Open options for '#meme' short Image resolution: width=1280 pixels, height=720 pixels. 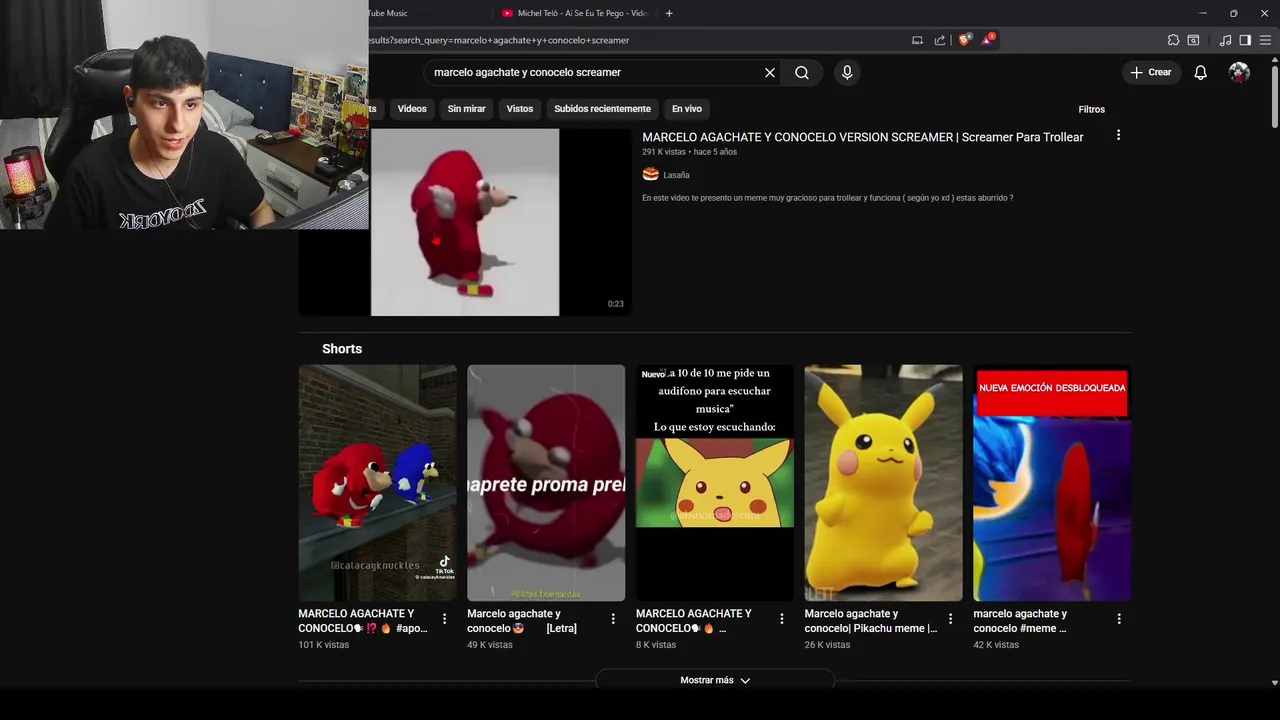(x=1119, y=619)
